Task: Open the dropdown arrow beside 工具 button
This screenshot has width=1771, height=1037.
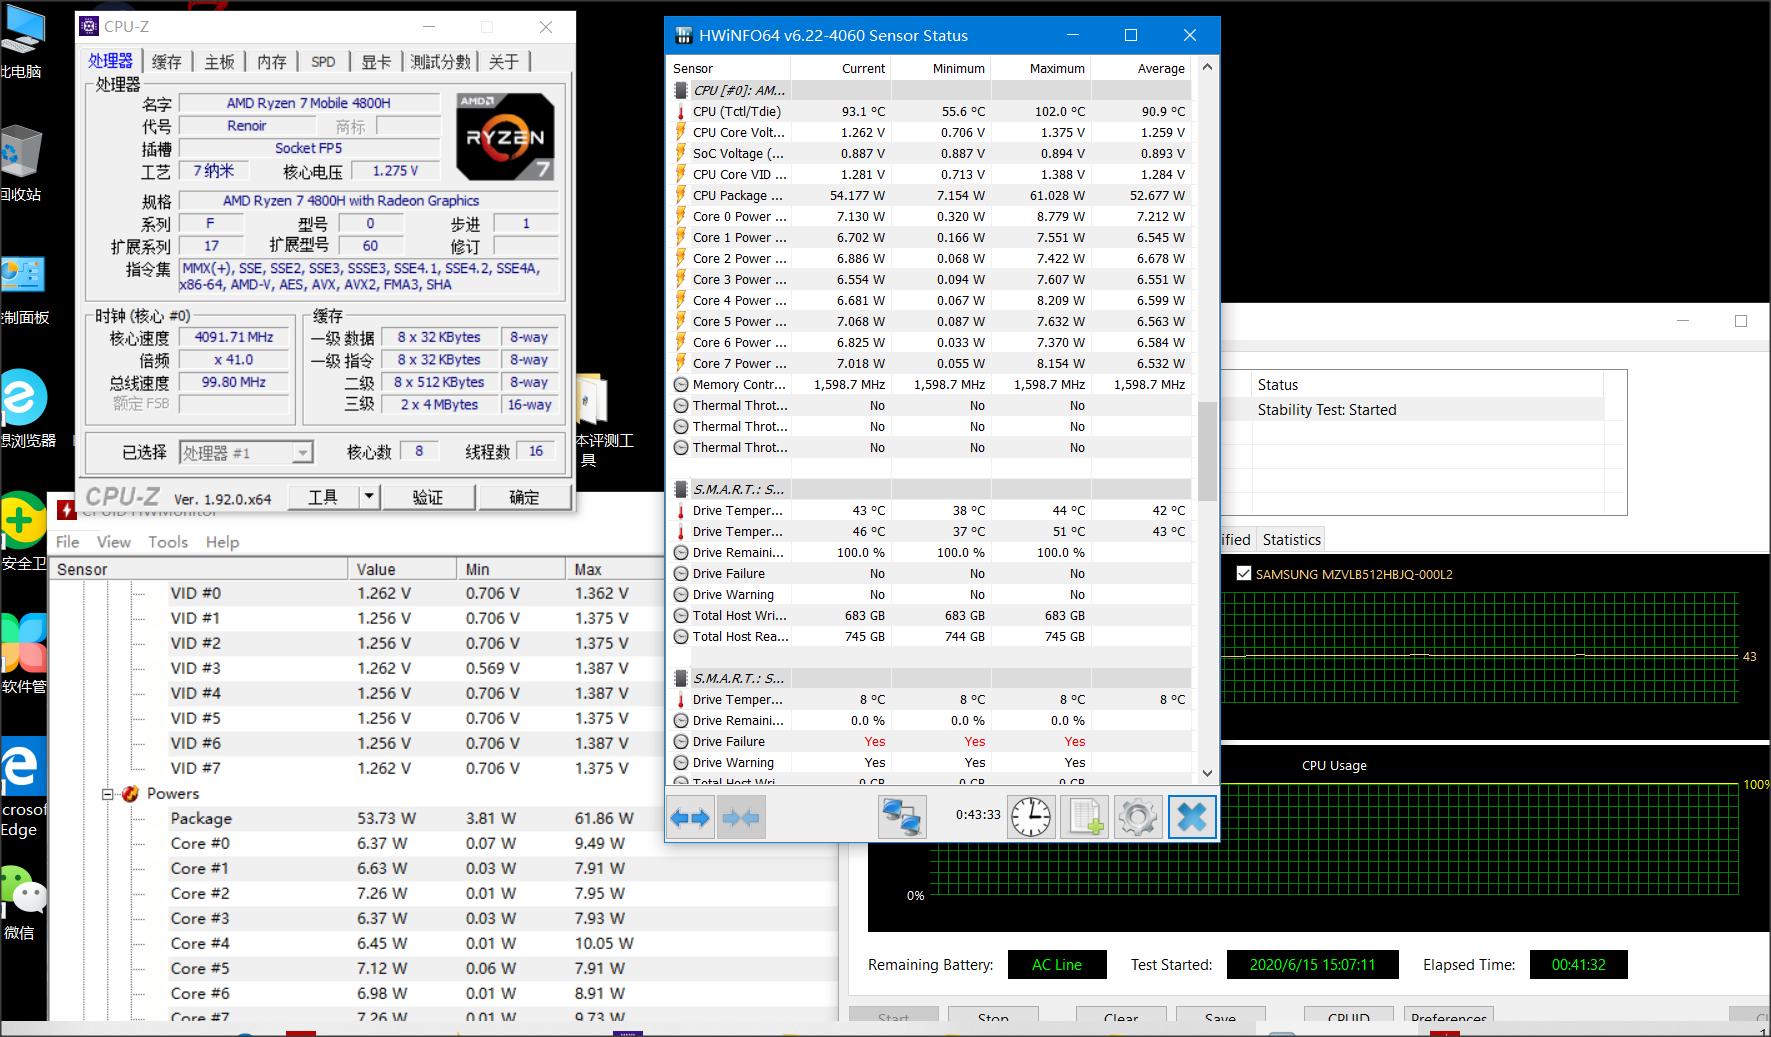Action: coord(369,497)
